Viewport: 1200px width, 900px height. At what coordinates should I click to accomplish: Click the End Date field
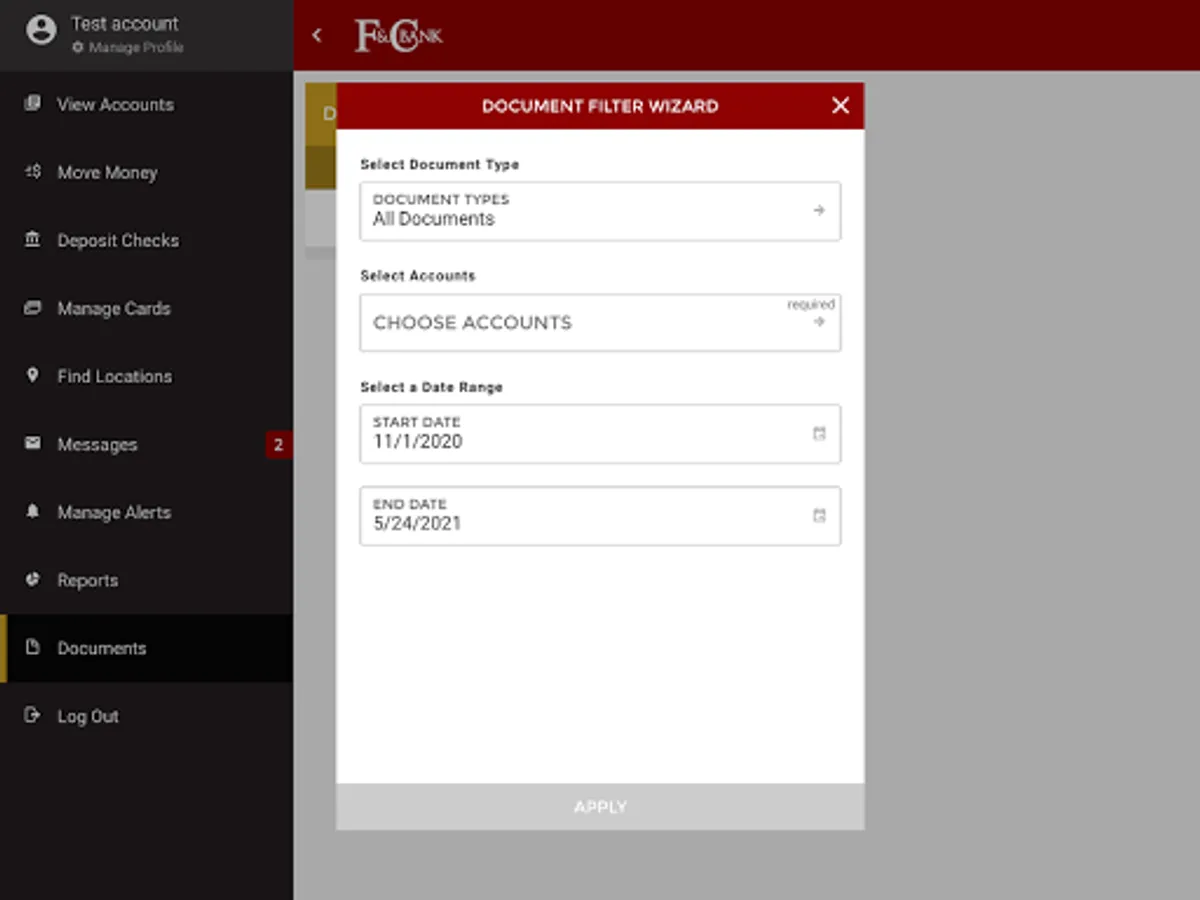click(600, 516)
